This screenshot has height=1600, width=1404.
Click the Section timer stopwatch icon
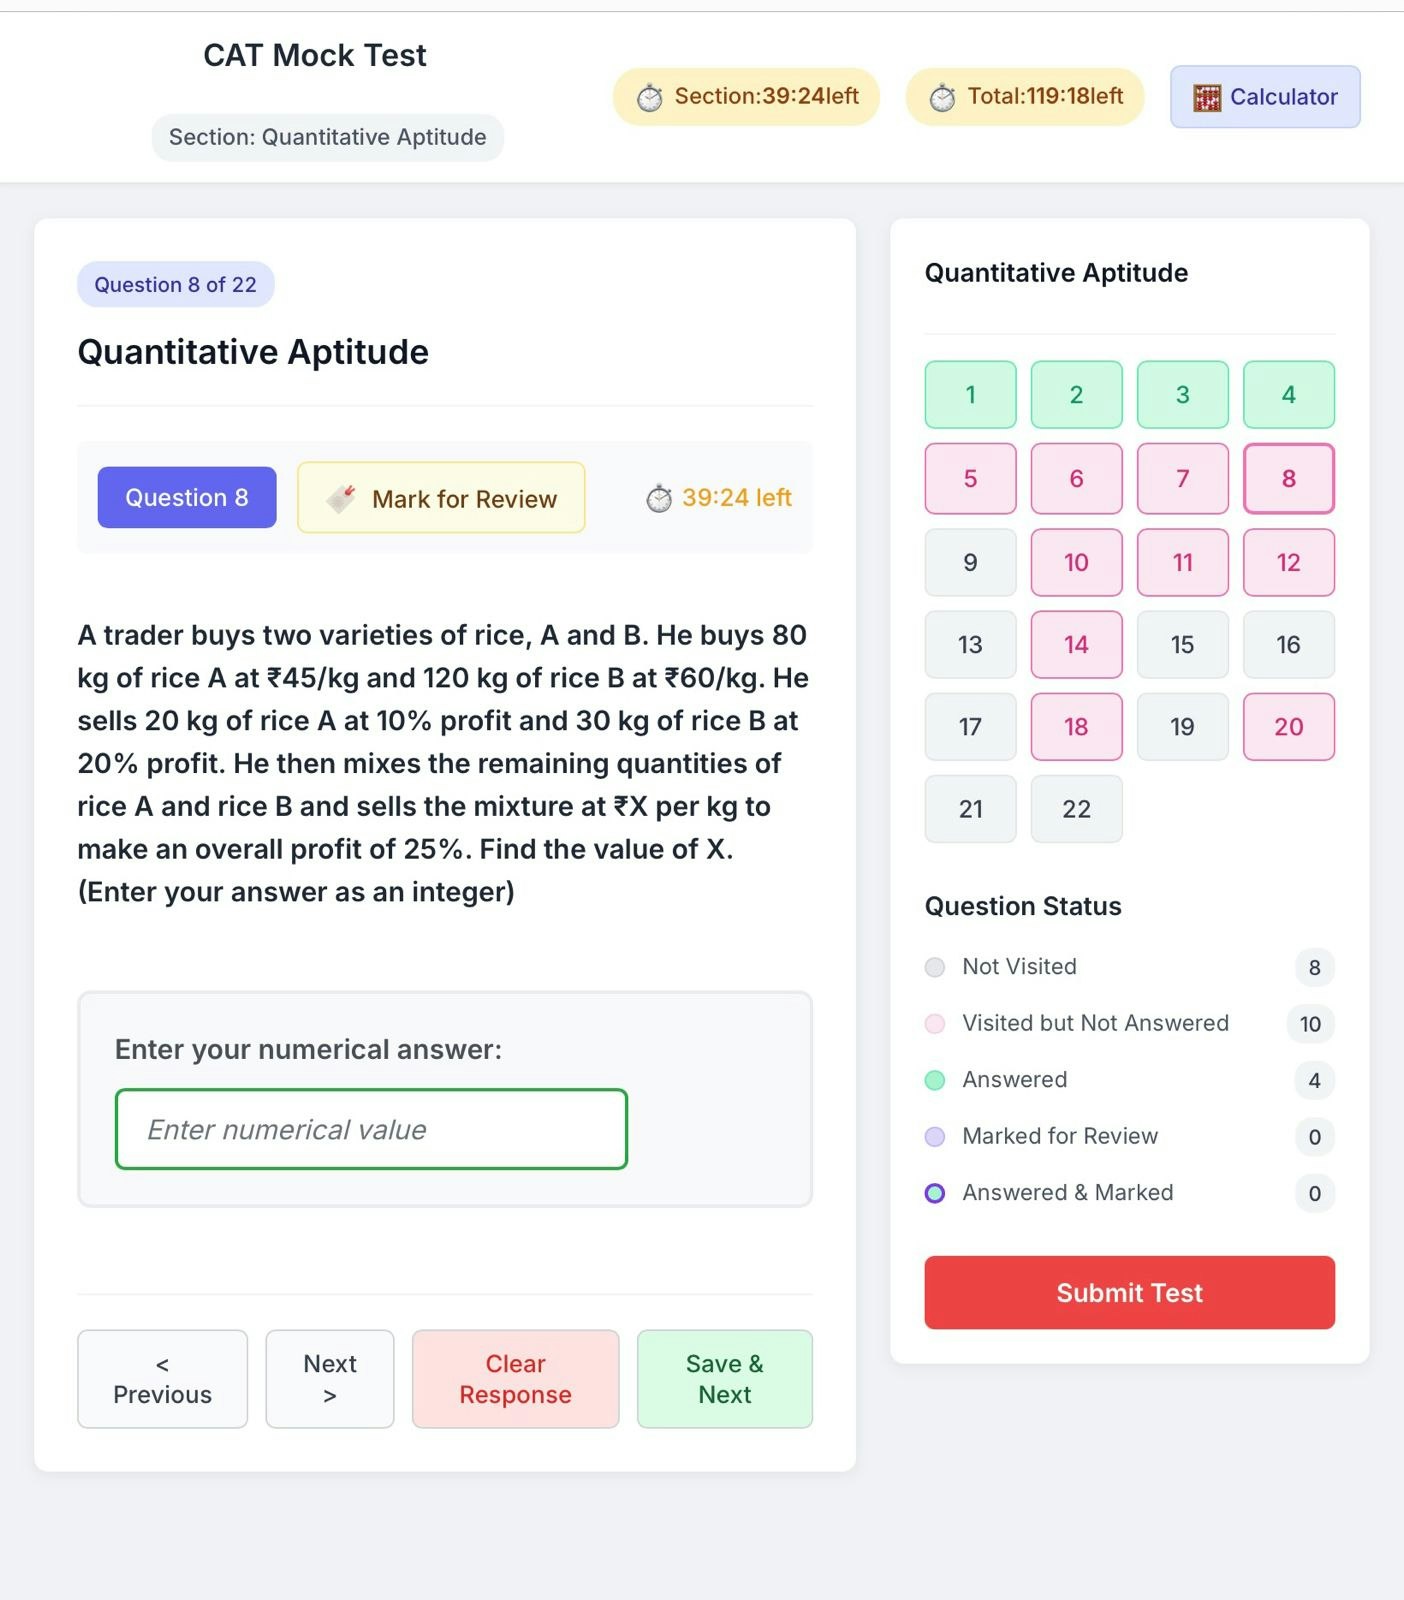tap(650, 98)
